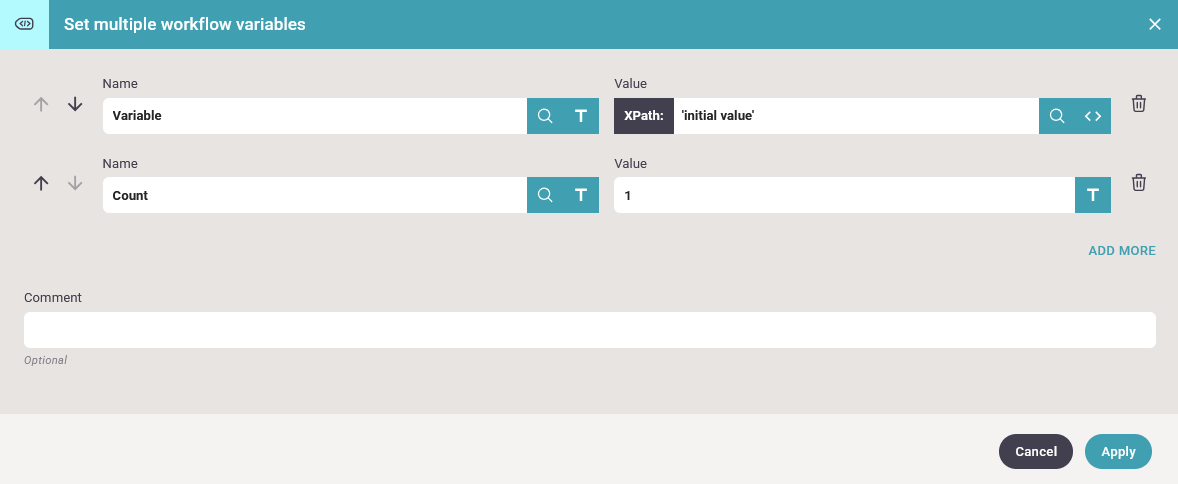Move the Variable row down
1178x484 pixels.
(75, 104)
